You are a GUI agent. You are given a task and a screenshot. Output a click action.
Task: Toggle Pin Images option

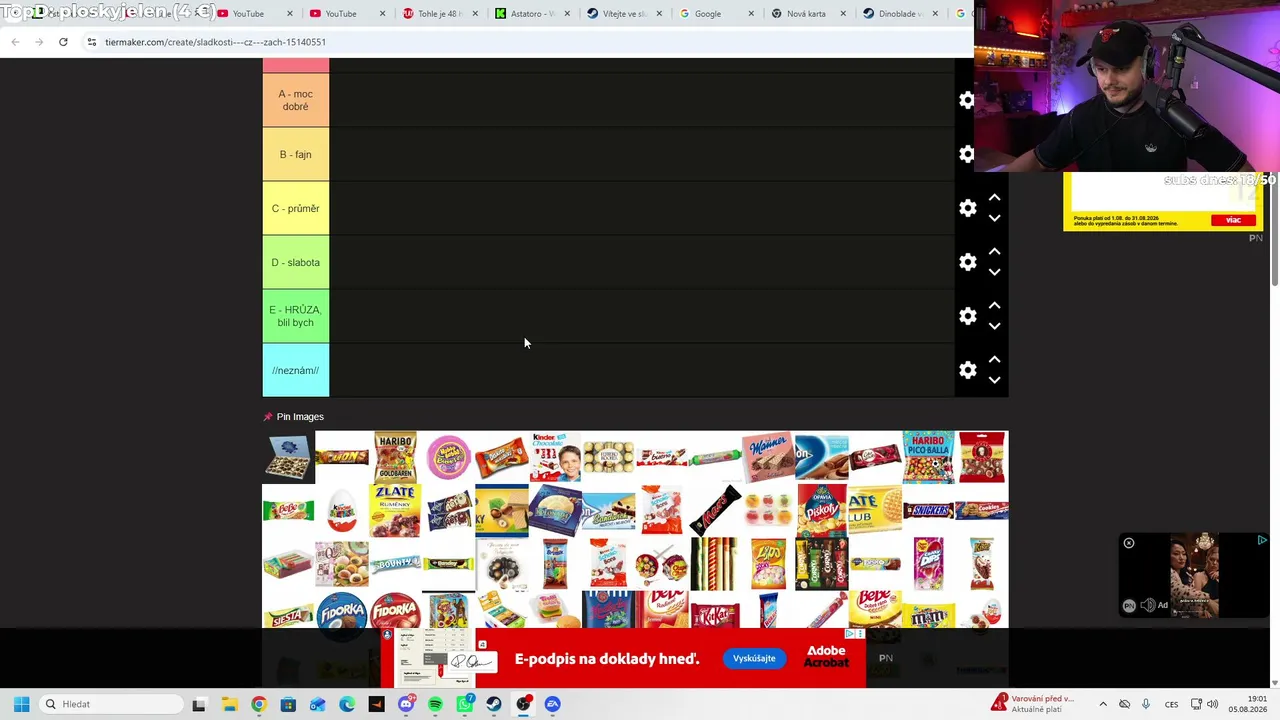294,417
